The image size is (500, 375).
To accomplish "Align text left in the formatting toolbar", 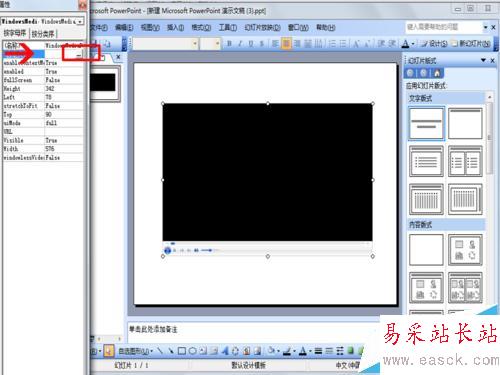I will point(275,44).
